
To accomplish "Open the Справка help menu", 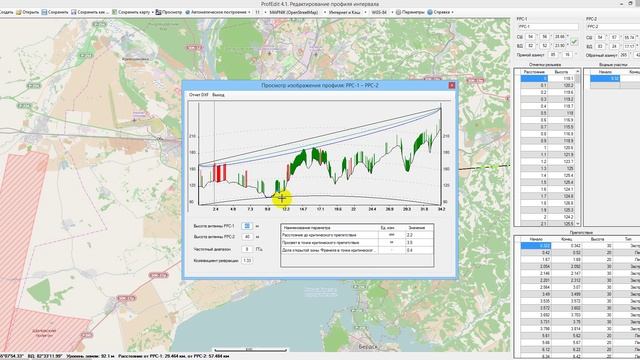I will 440,12.
